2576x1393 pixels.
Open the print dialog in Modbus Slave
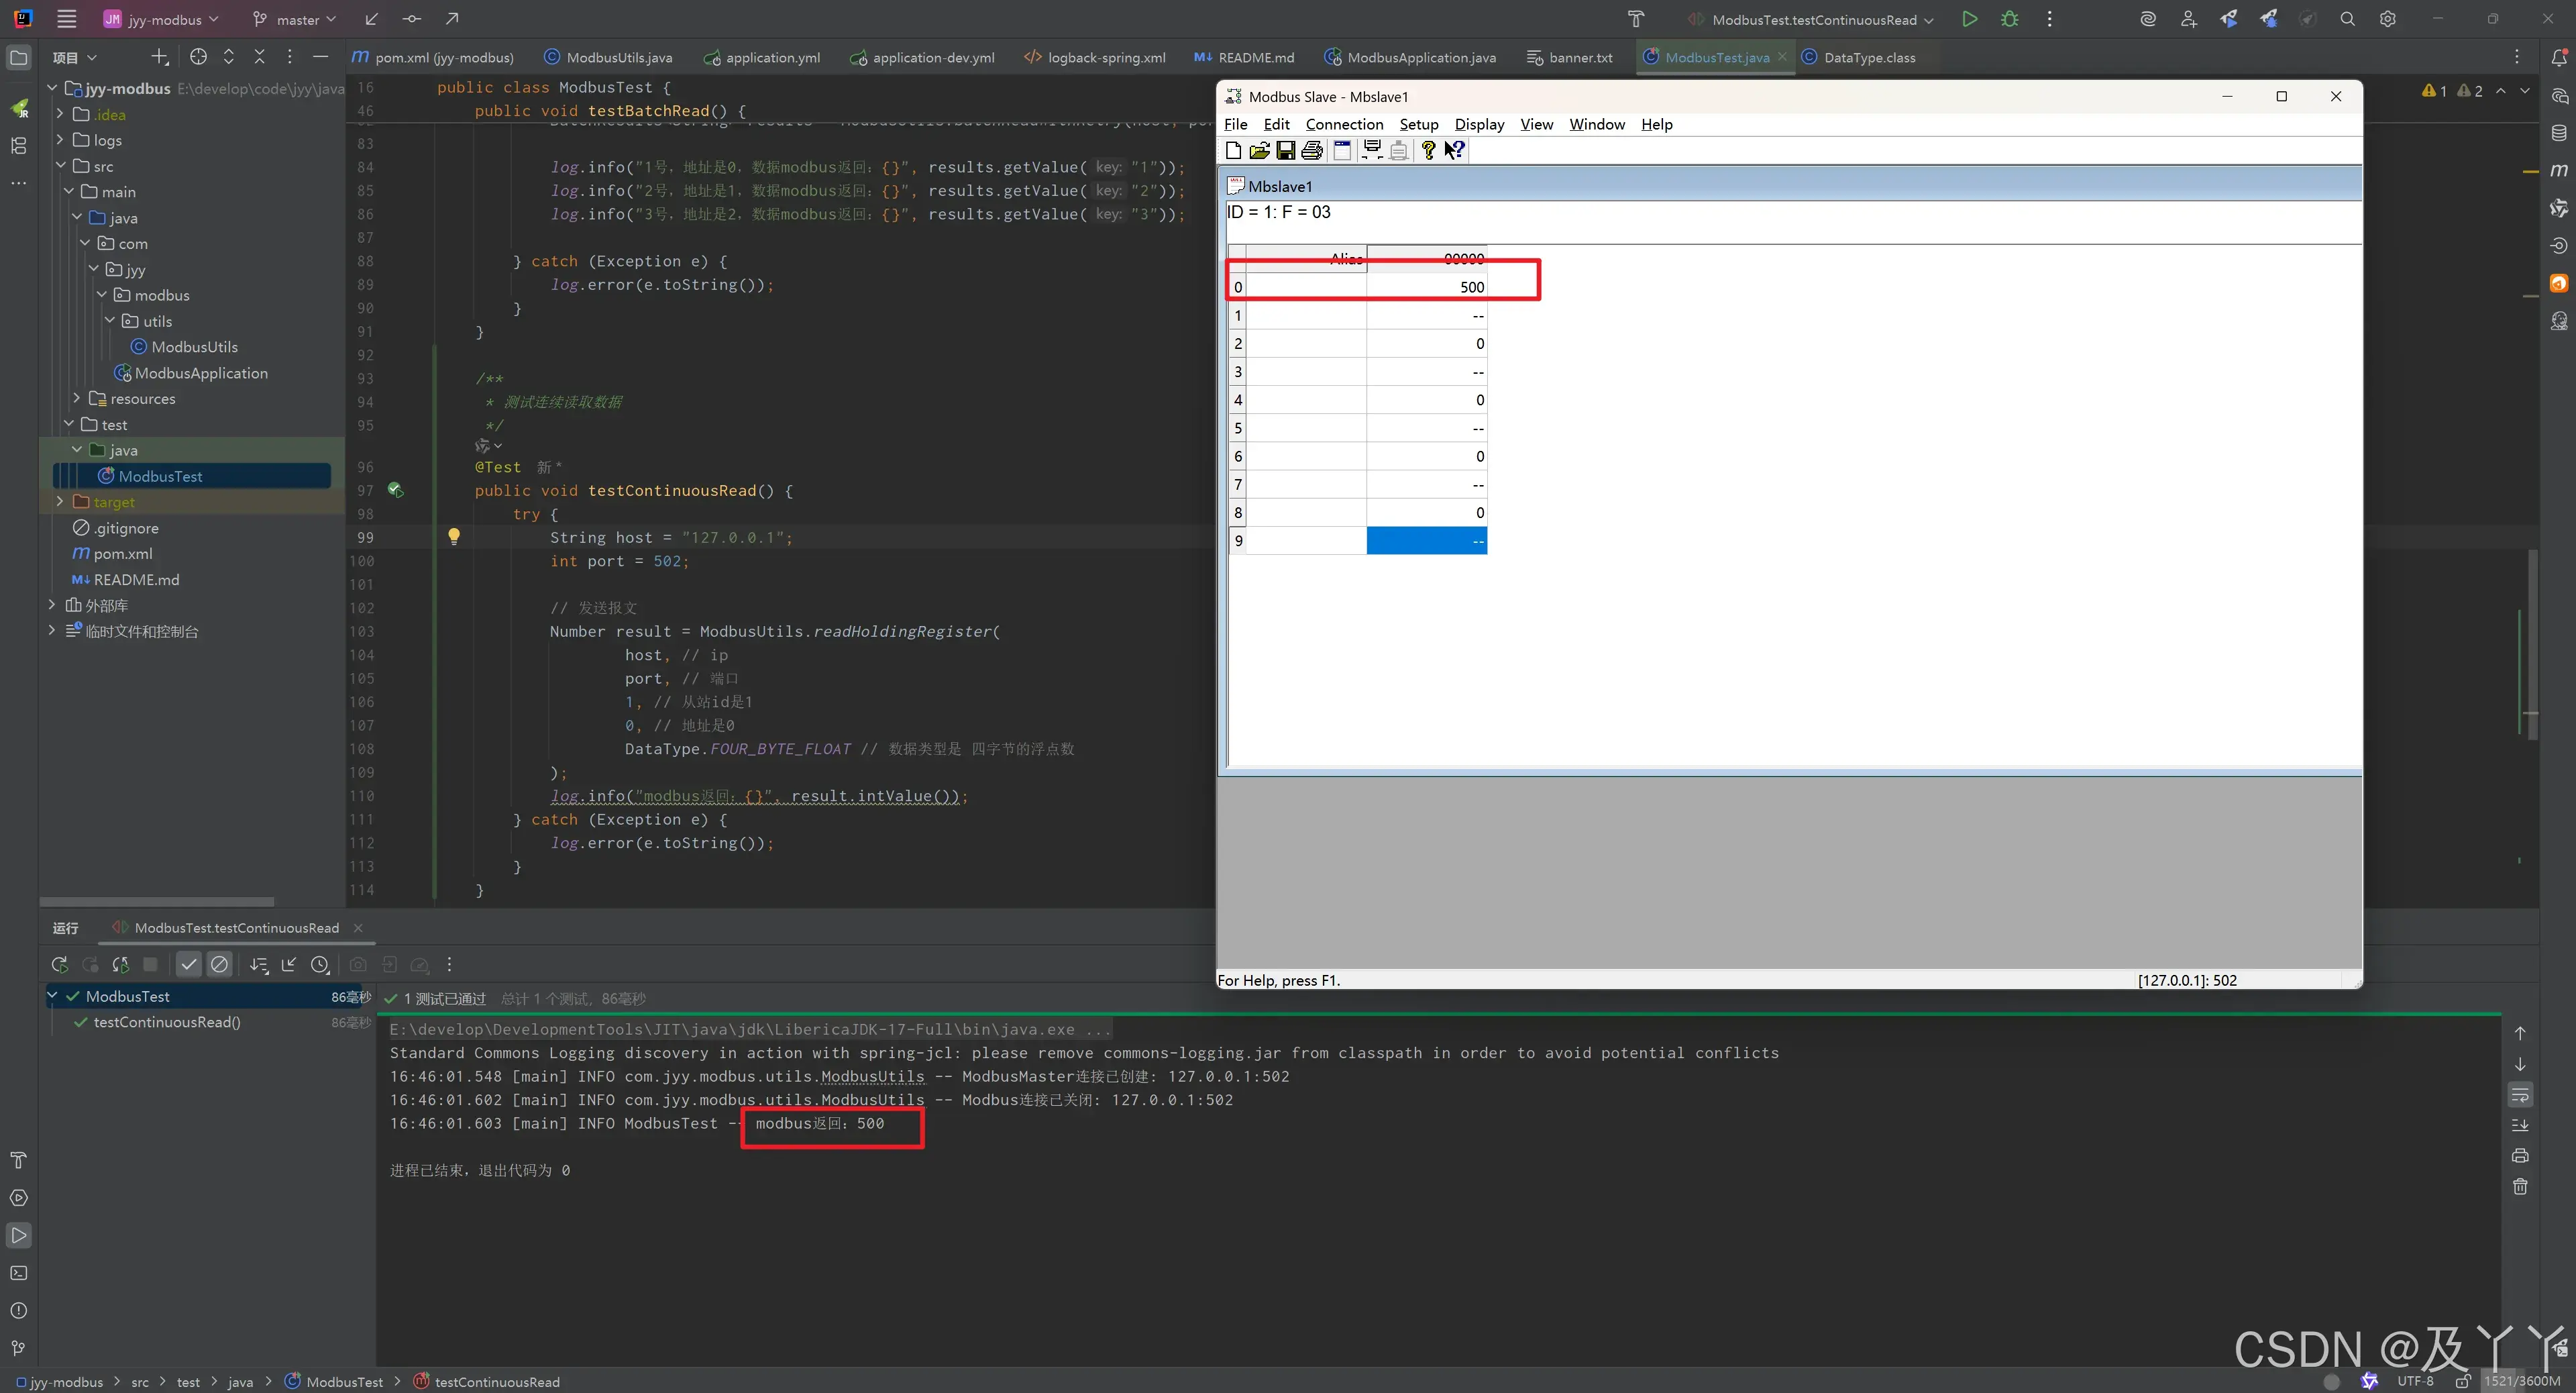pos(1311,150)
